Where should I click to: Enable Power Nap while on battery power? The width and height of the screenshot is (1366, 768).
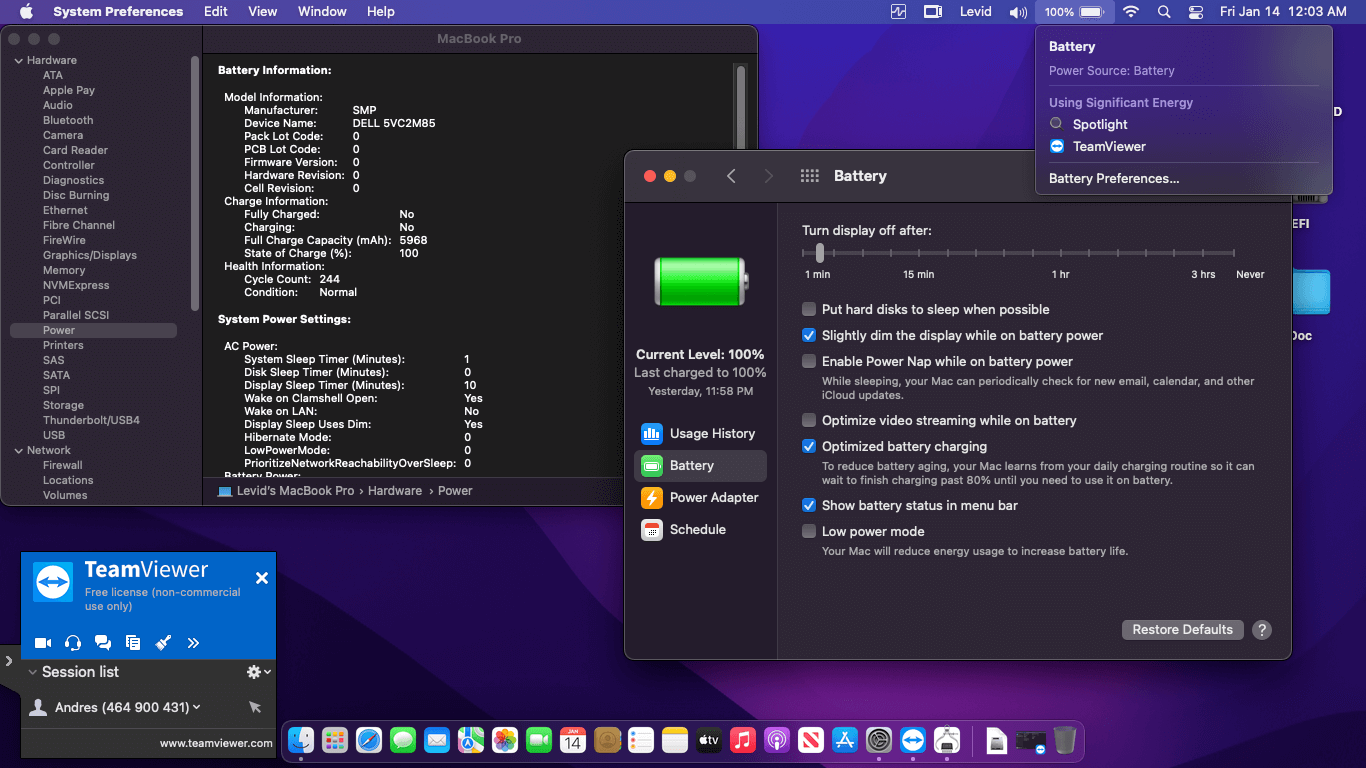tap(809, 362)
